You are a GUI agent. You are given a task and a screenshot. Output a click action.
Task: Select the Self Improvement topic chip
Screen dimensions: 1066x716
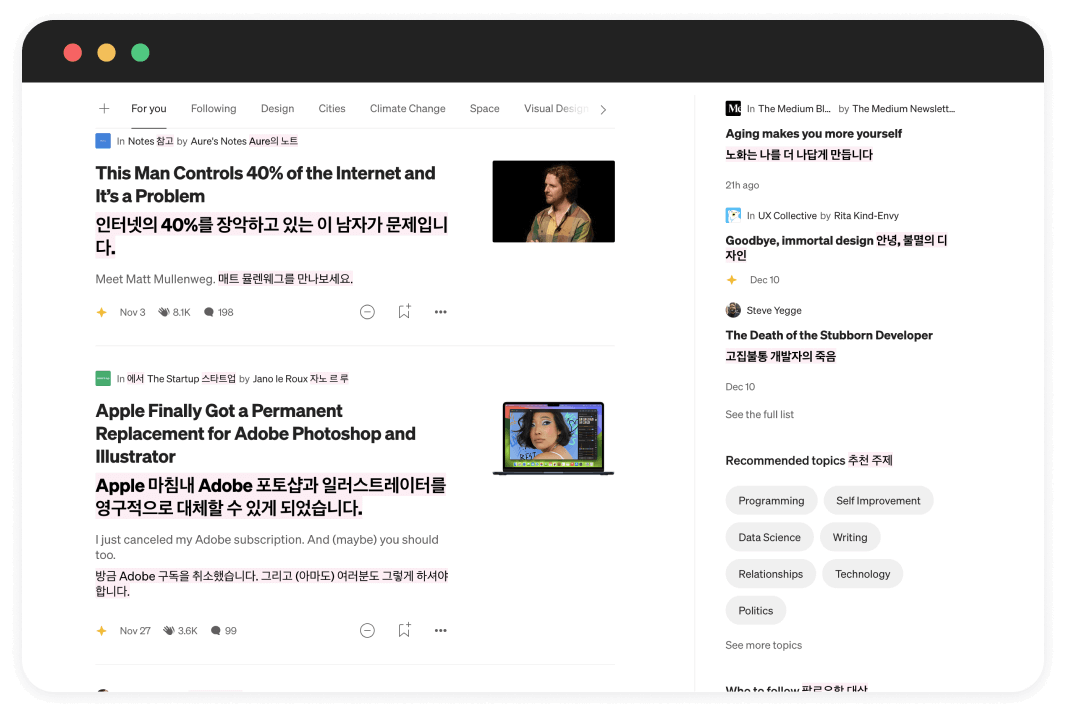pyautogui.click(x=878, y=500)
